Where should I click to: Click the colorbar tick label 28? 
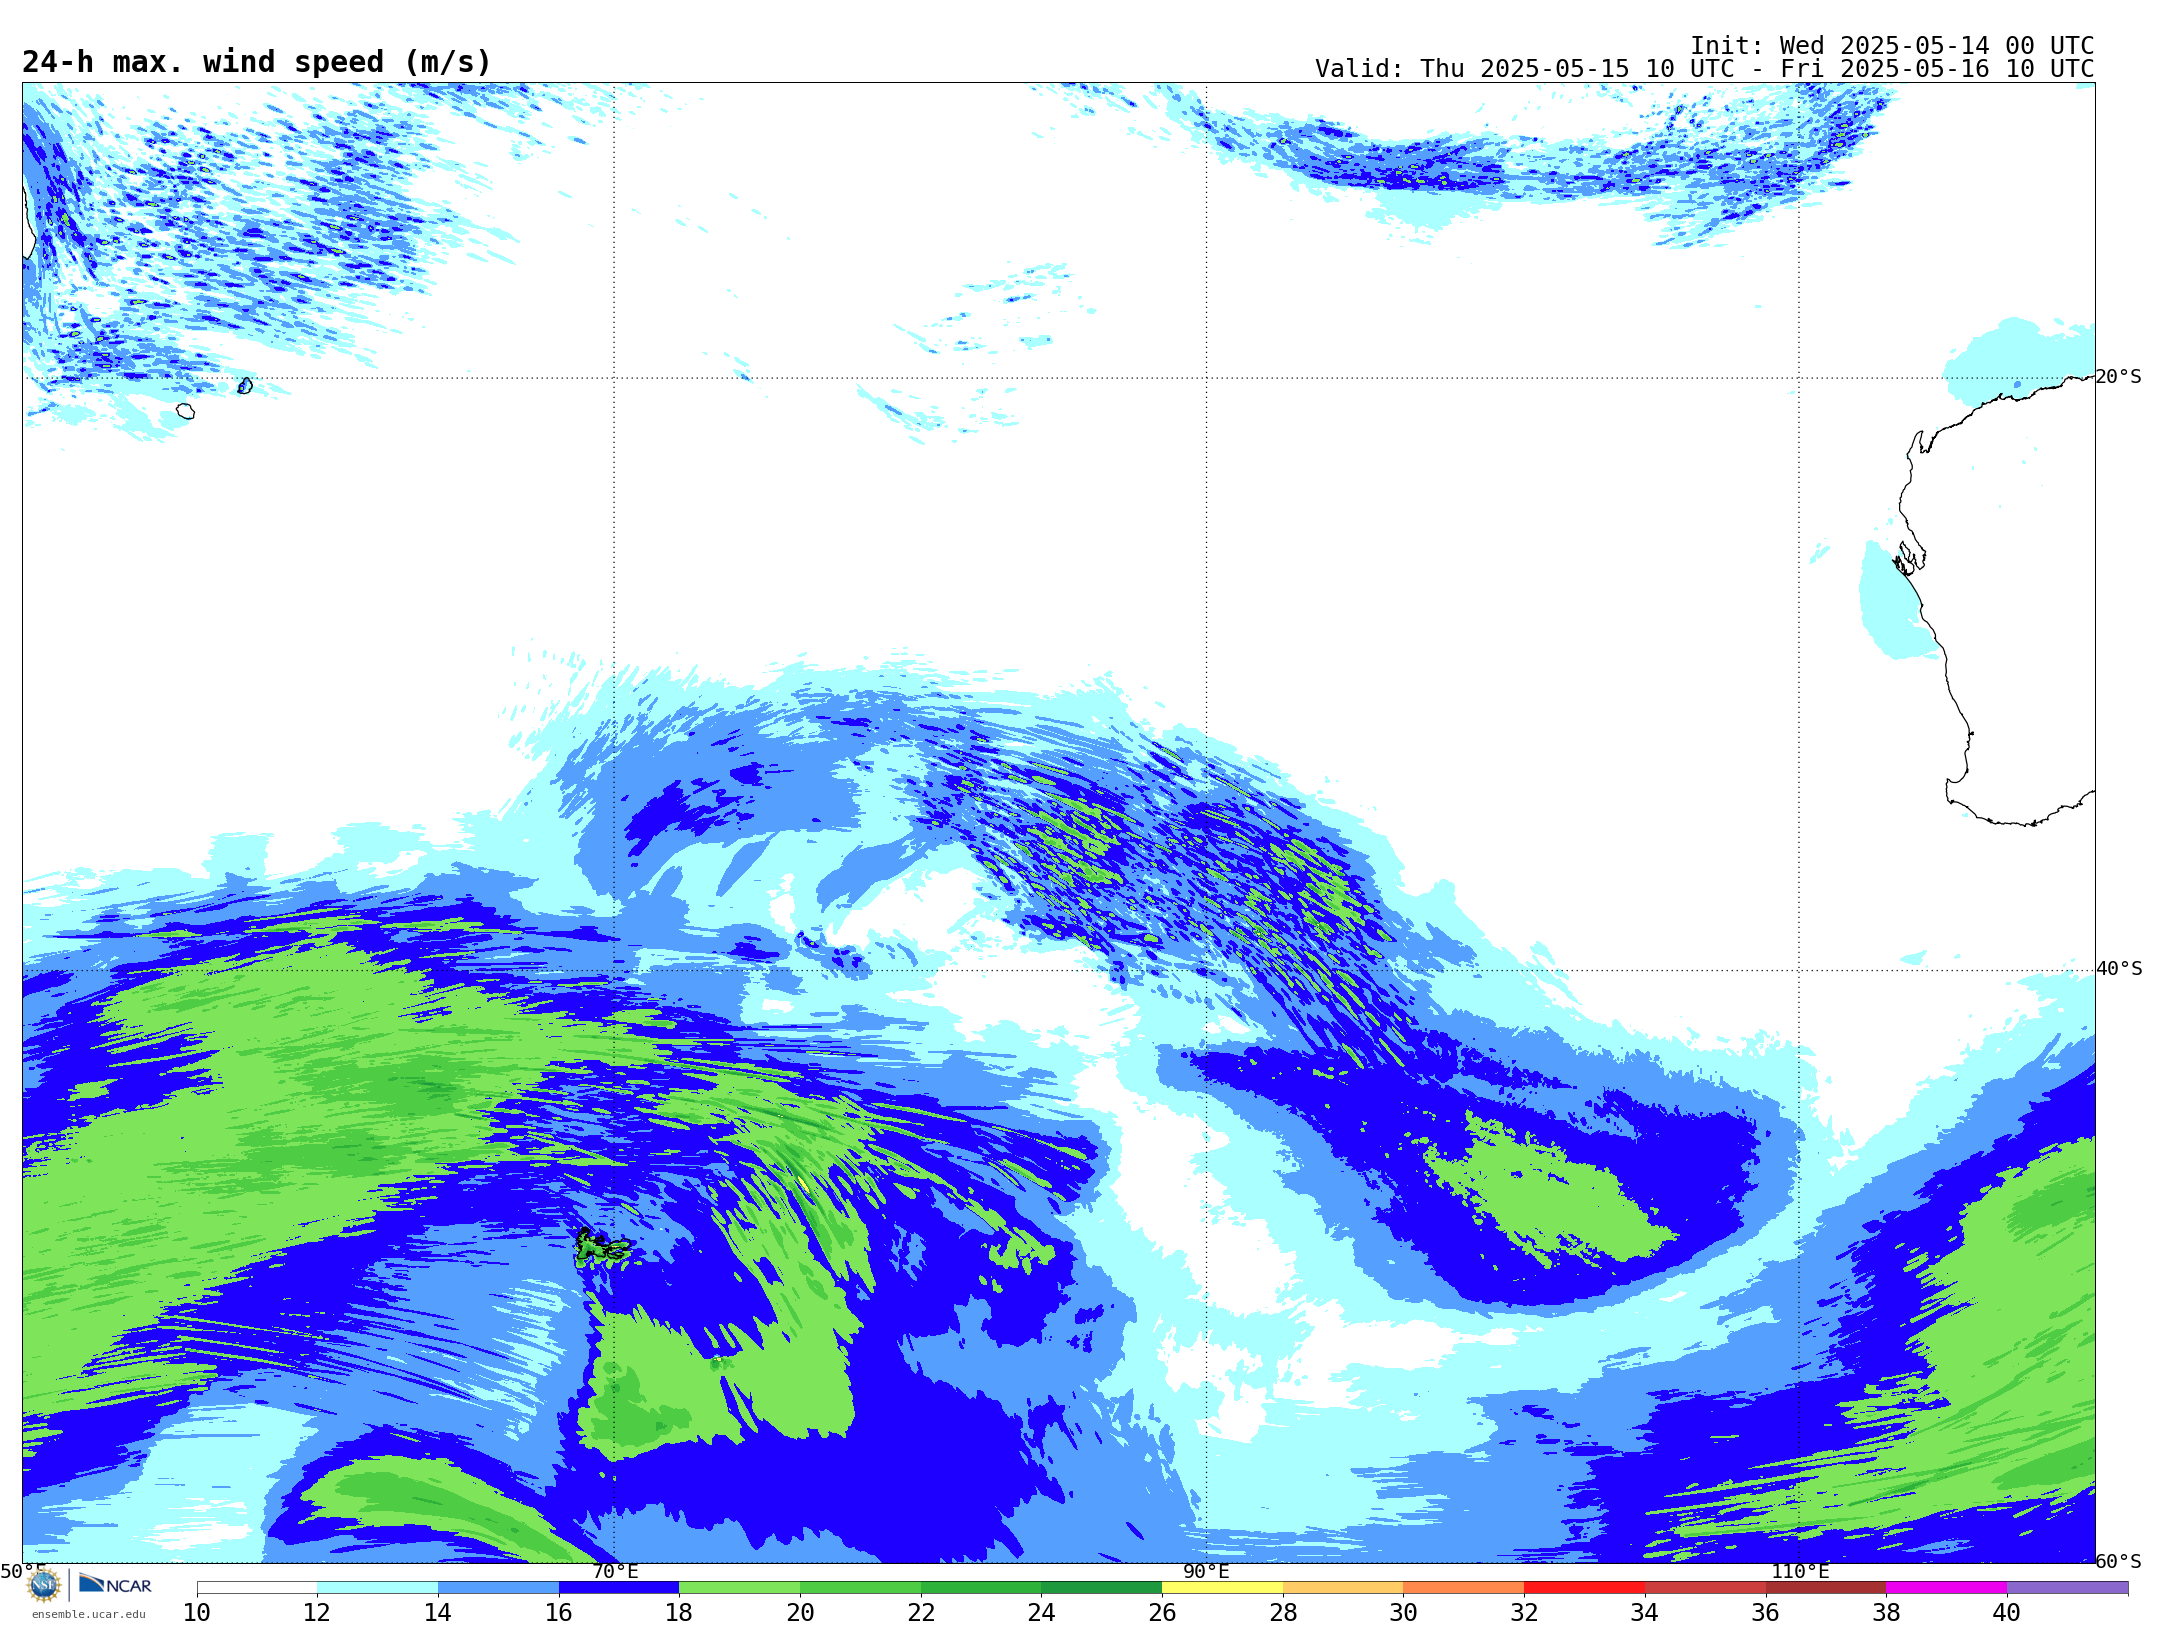(1283, 1612)
